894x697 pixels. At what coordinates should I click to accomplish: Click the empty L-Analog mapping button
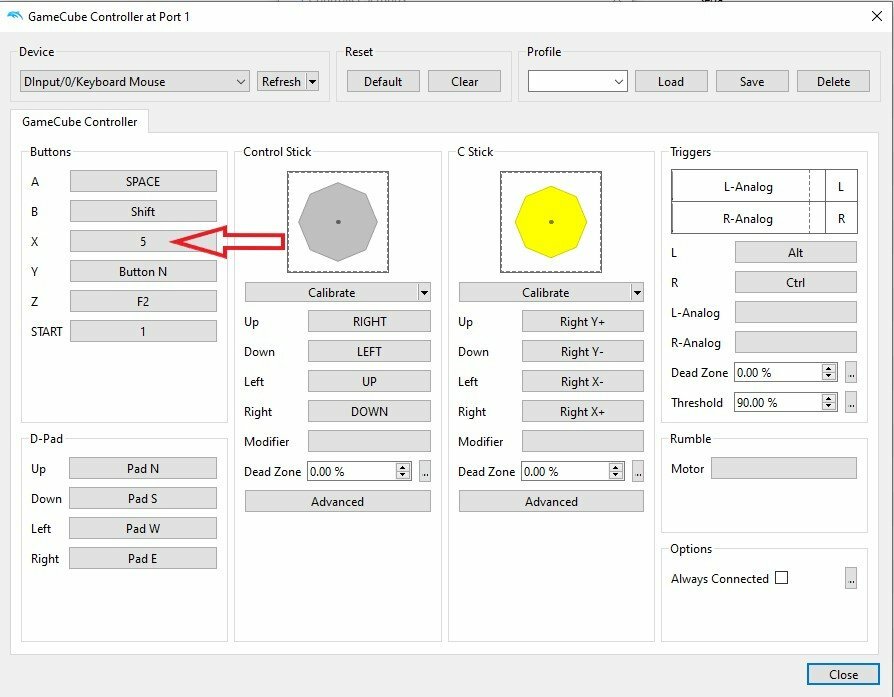(796, 313)
